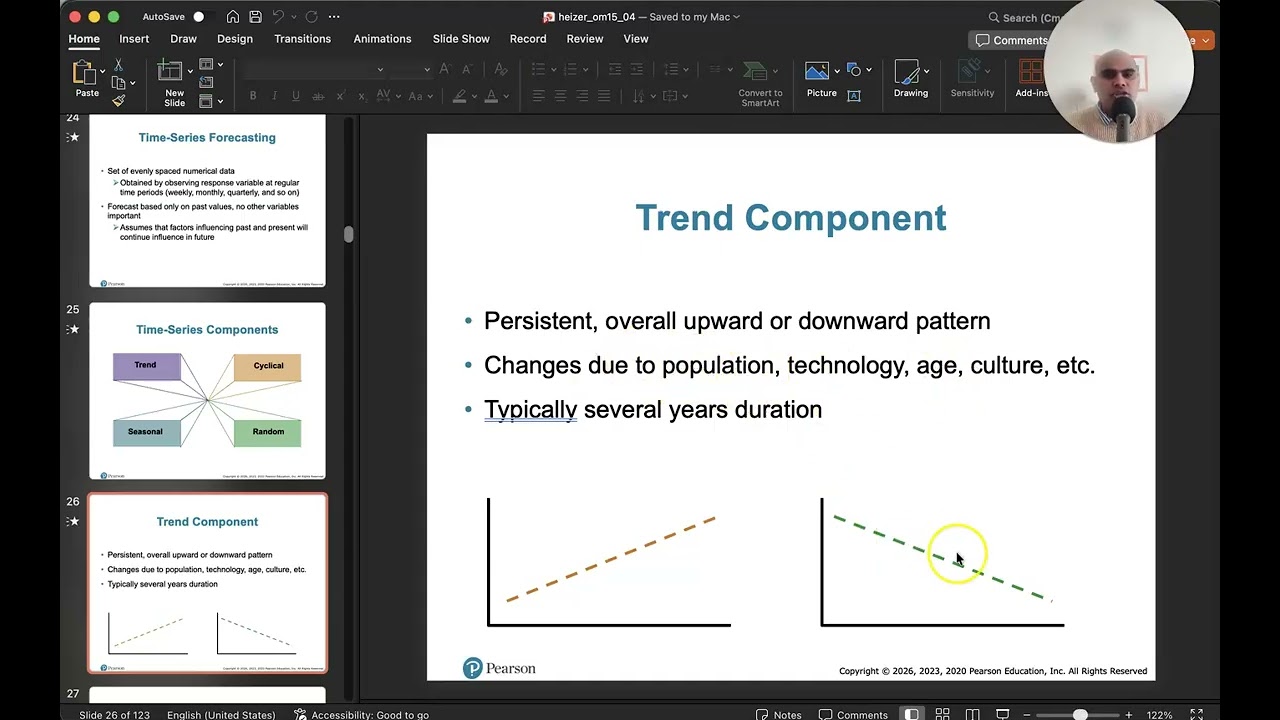Switch to Normal view in status bar
The width and height of the screenshot is (1280, 720).
pos(912,715)
